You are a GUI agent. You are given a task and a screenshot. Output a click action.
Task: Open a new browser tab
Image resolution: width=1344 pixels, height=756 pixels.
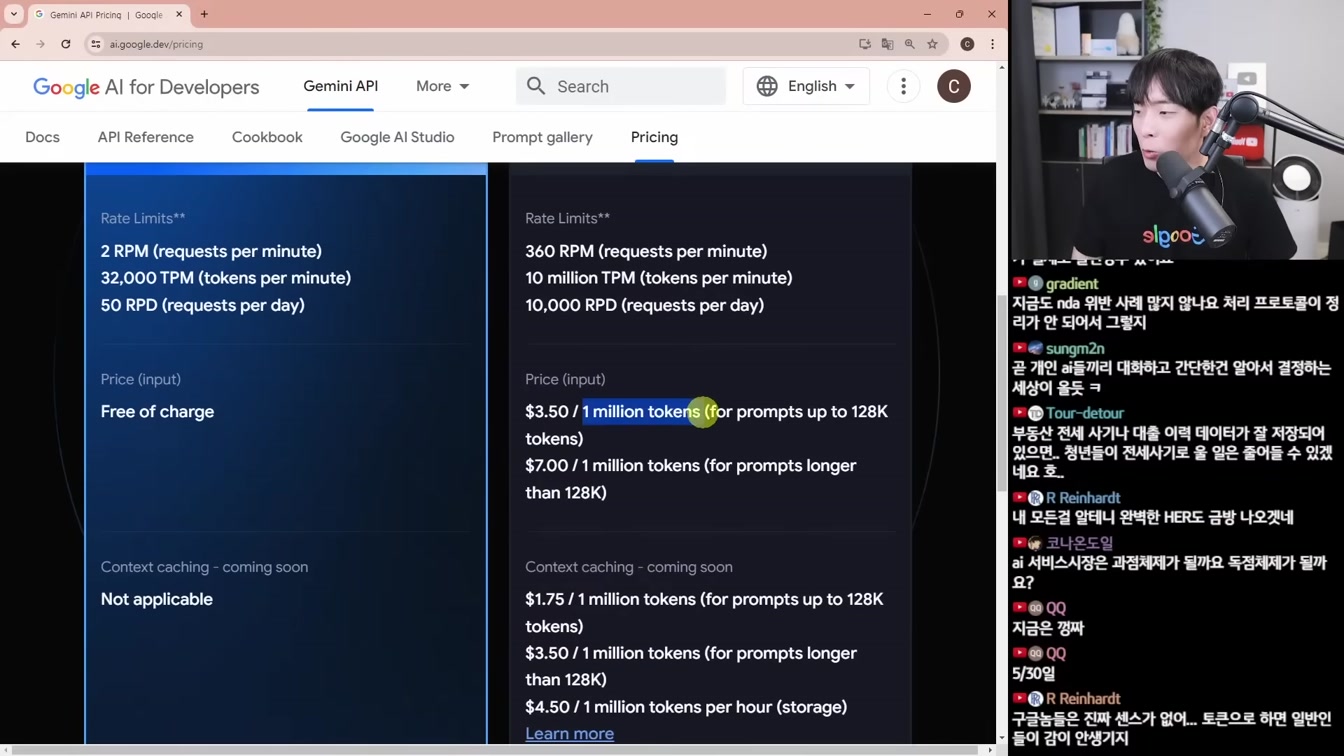coord(204,14)
